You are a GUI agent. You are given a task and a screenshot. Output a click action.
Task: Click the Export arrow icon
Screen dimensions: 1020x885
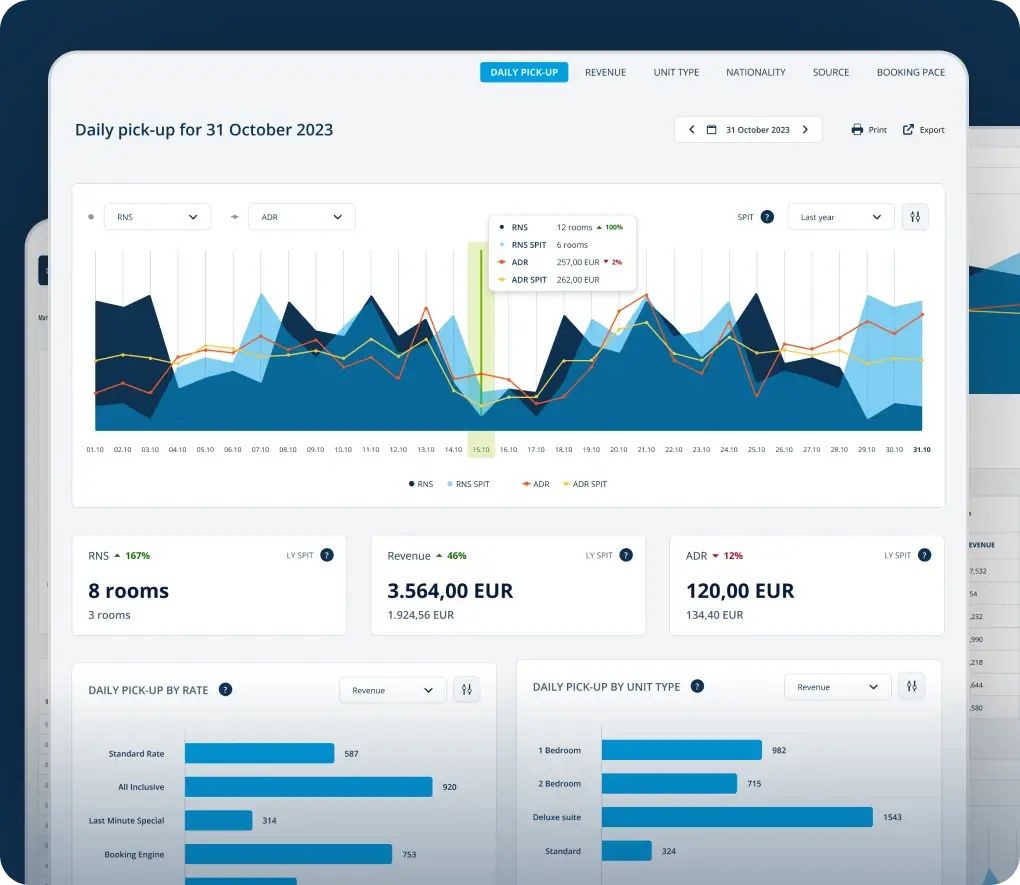click(908, 129)
